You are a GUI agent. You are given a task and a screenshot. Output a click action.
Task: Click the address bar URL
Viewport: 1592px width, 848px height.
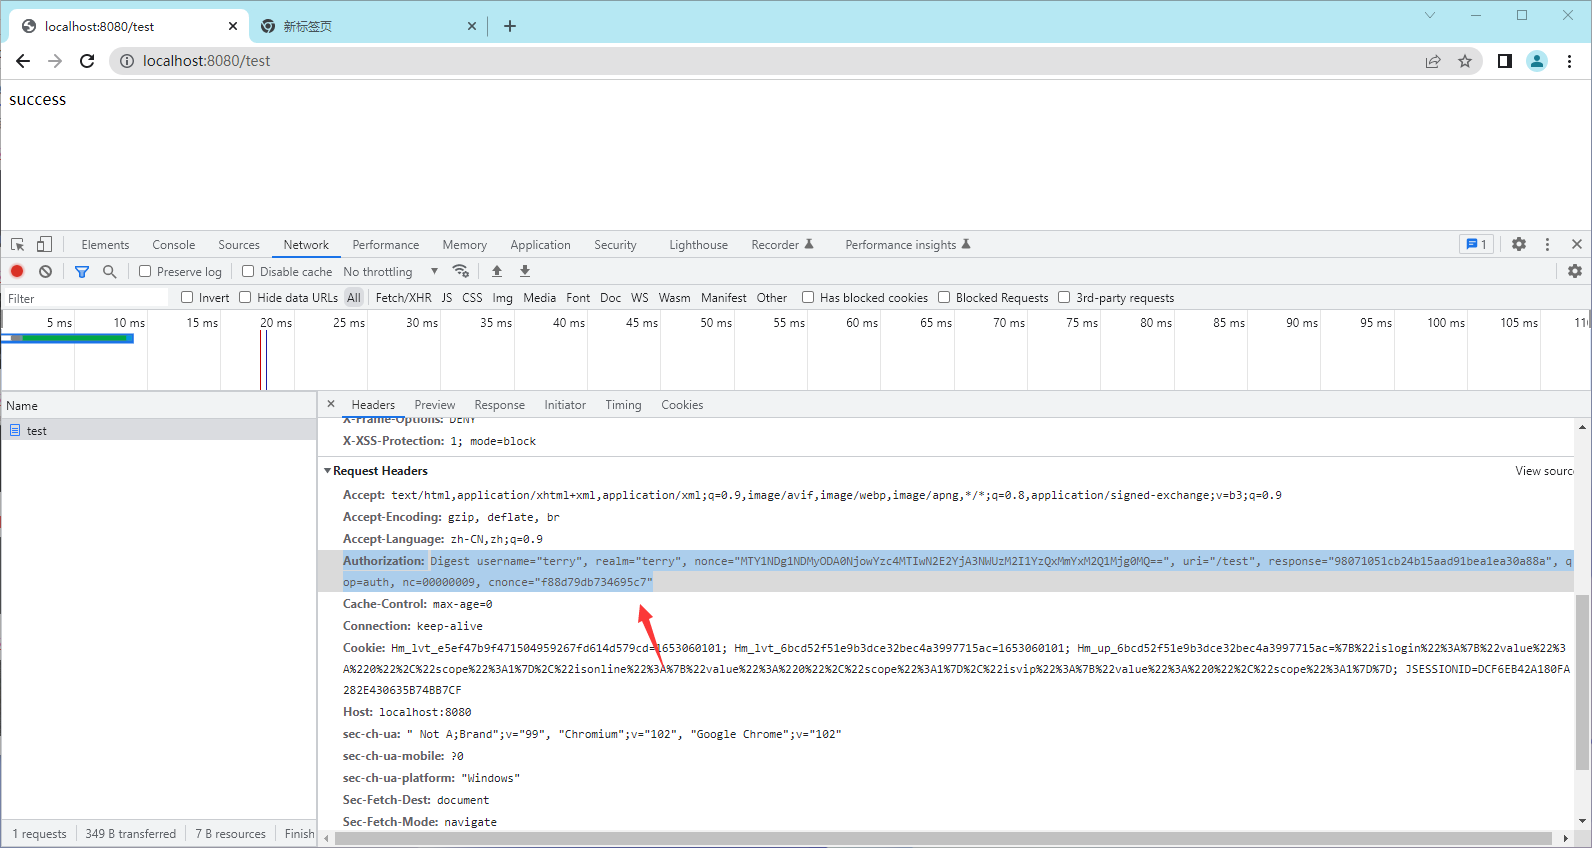click(206, 61)
